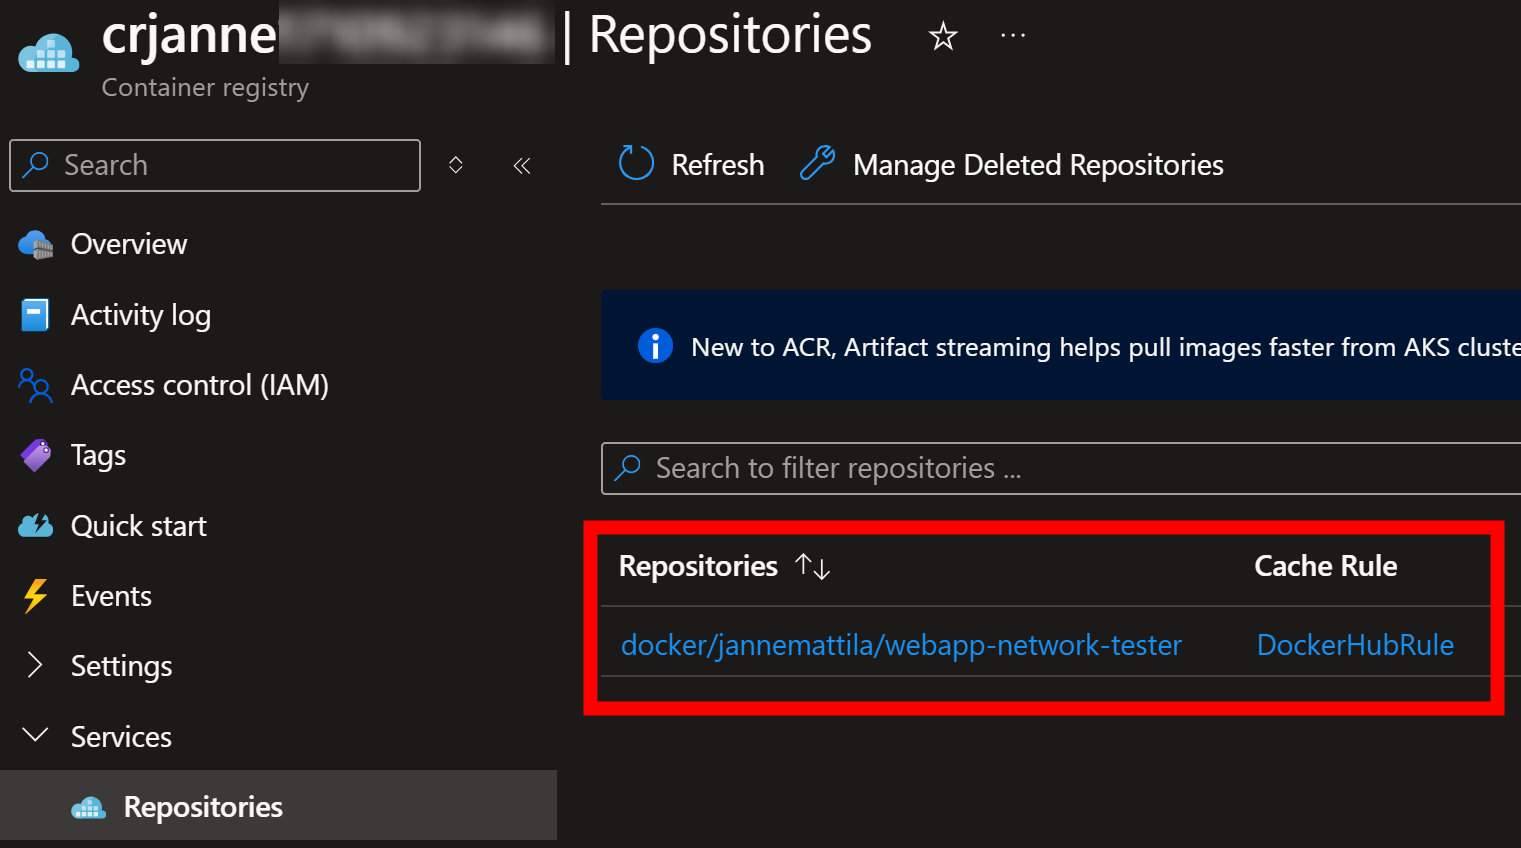1521x848 pixels.
Task: Click the Events lightning bolt icon
Action: tap(35, 596)
